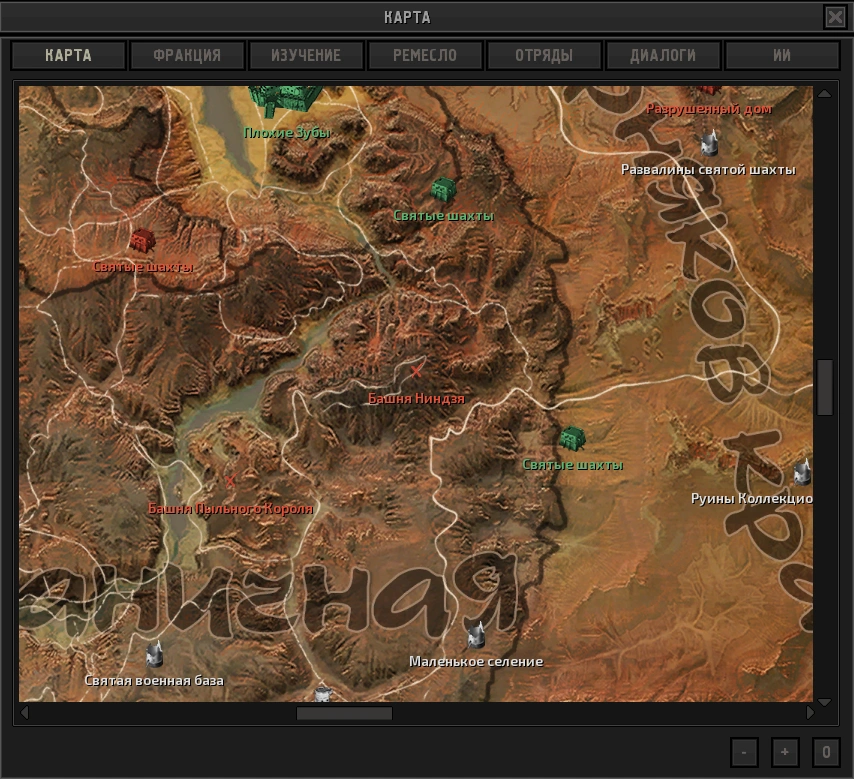
Task: Open the РЕМЕСЛО tab
Action: point(425,56)
